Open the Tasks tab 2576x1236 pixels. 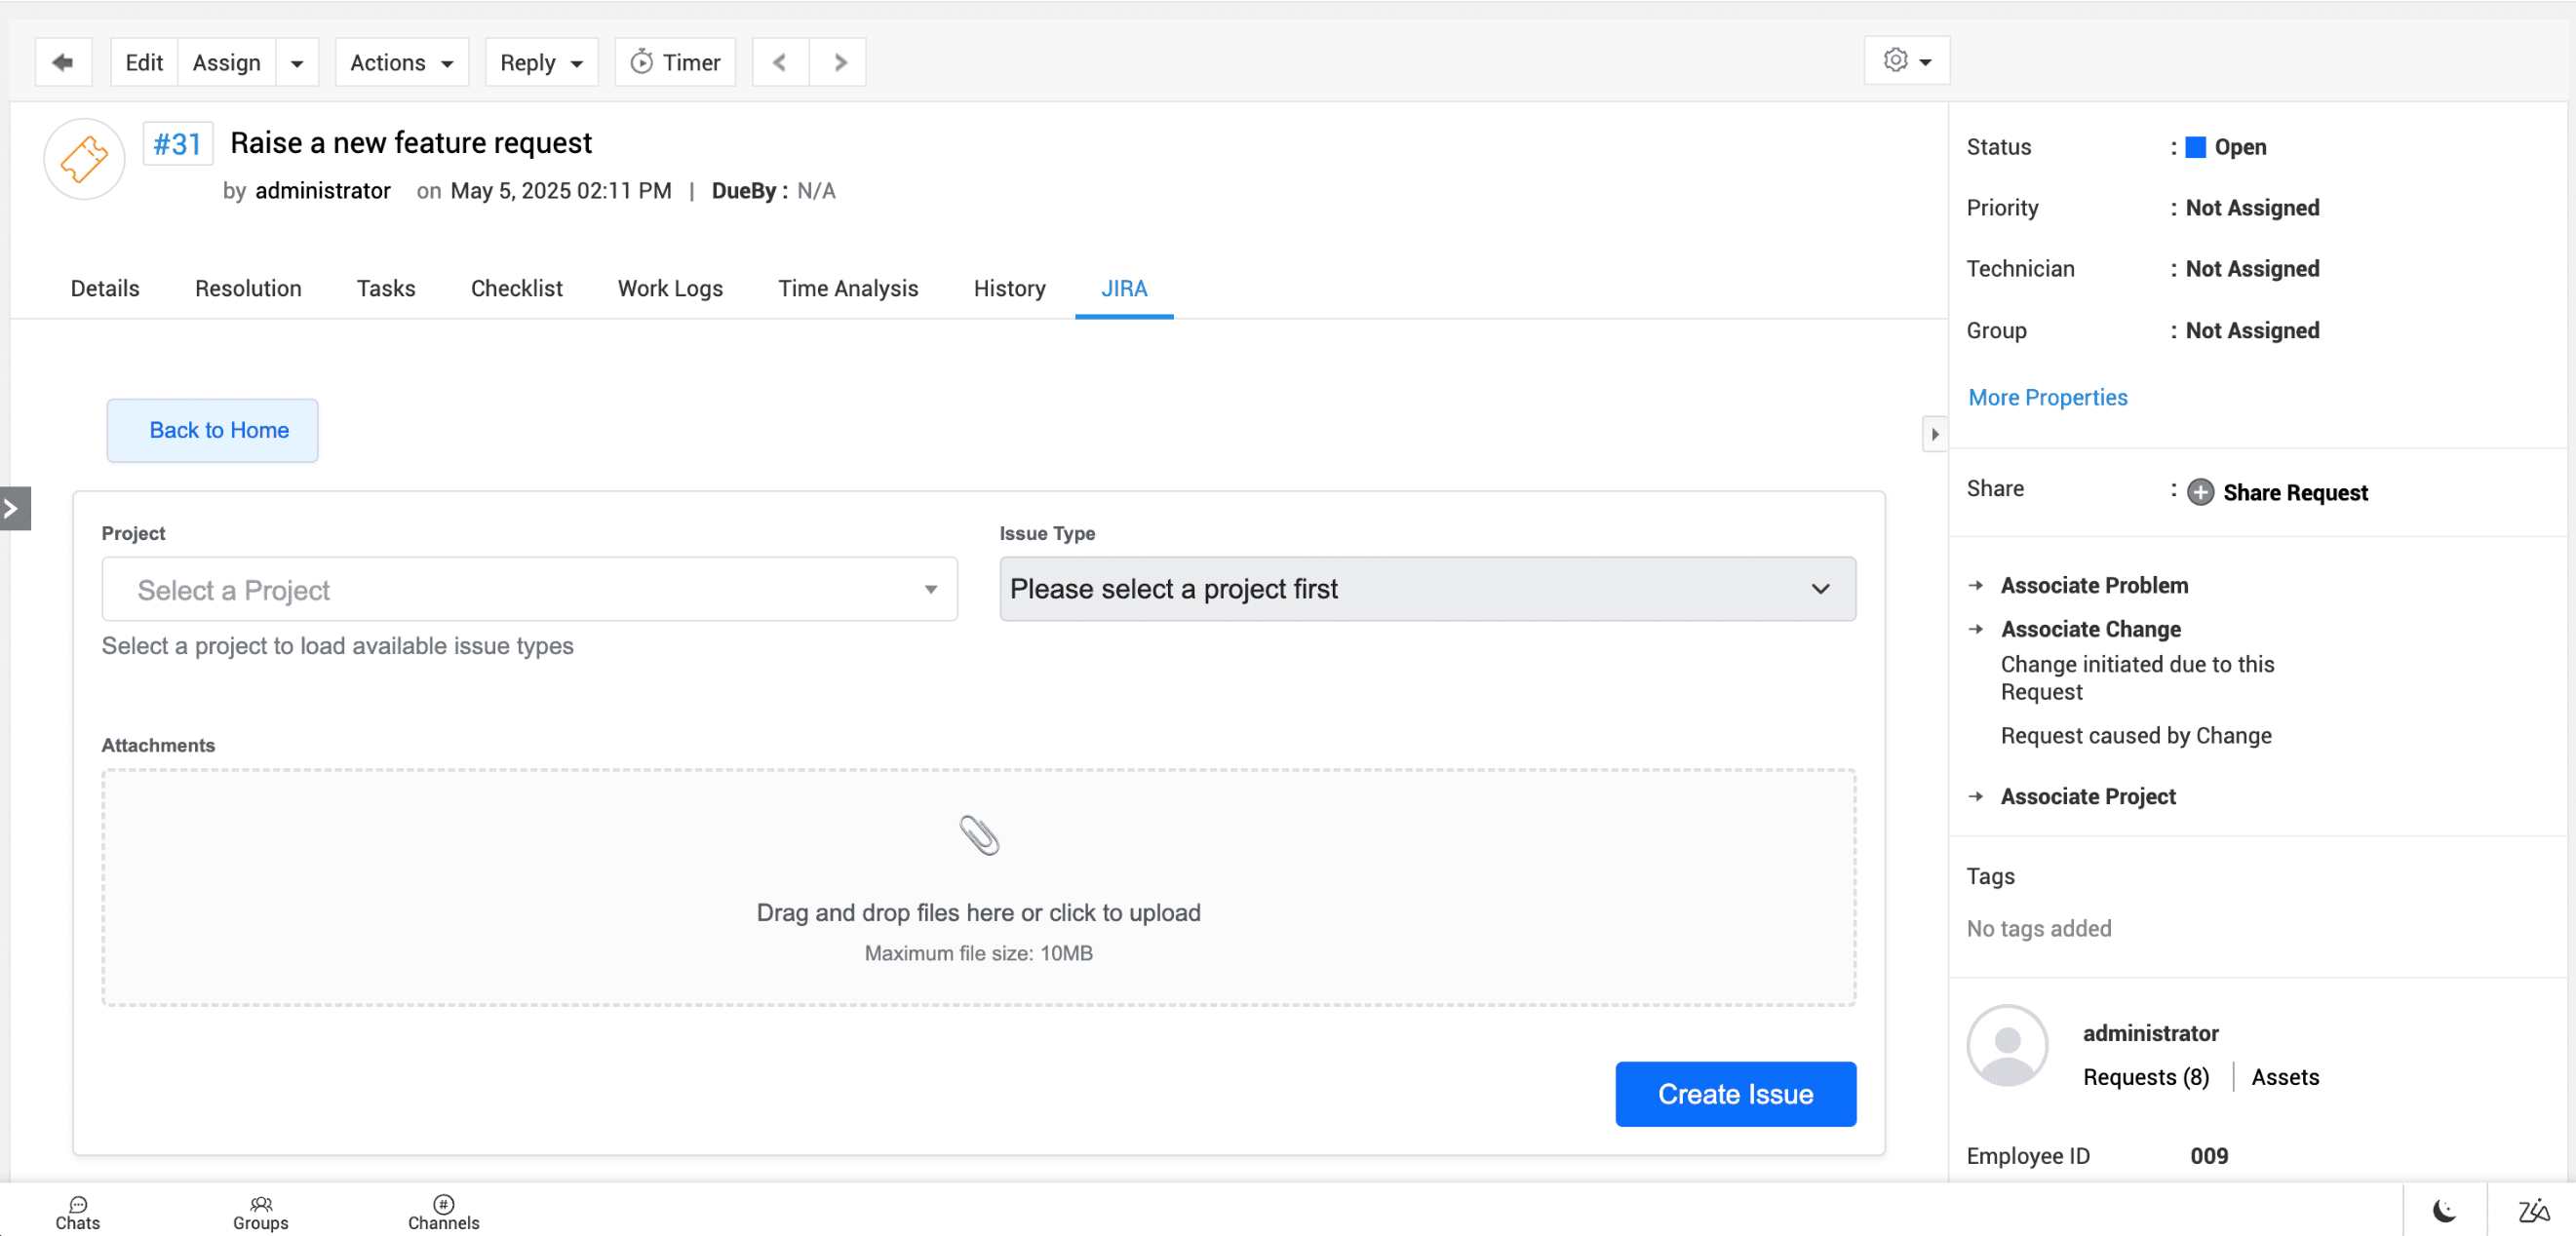pos(386,288)
